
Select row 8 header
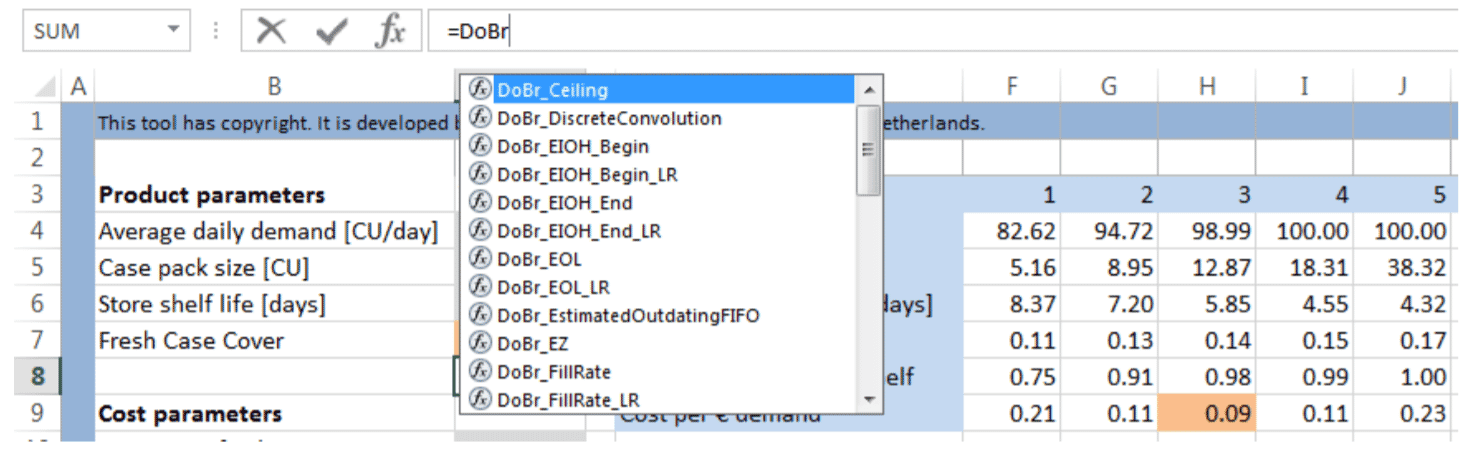coord(39,377)
